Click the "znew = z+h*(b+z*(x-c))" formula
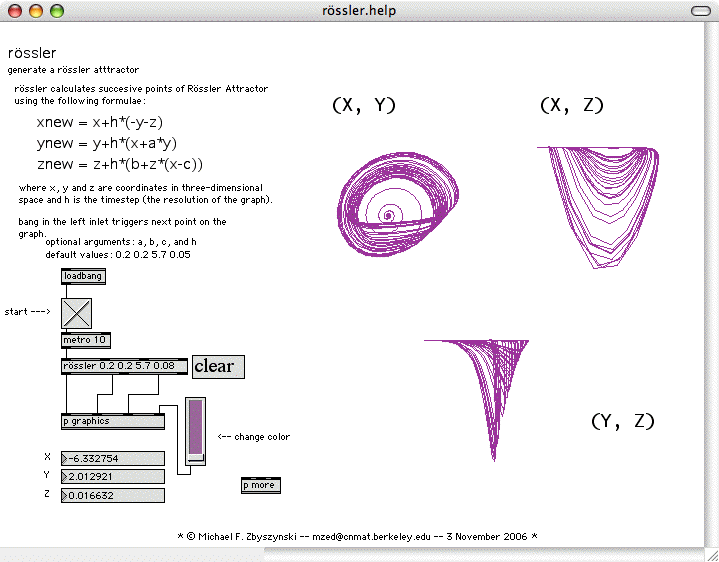 [120, 164]
